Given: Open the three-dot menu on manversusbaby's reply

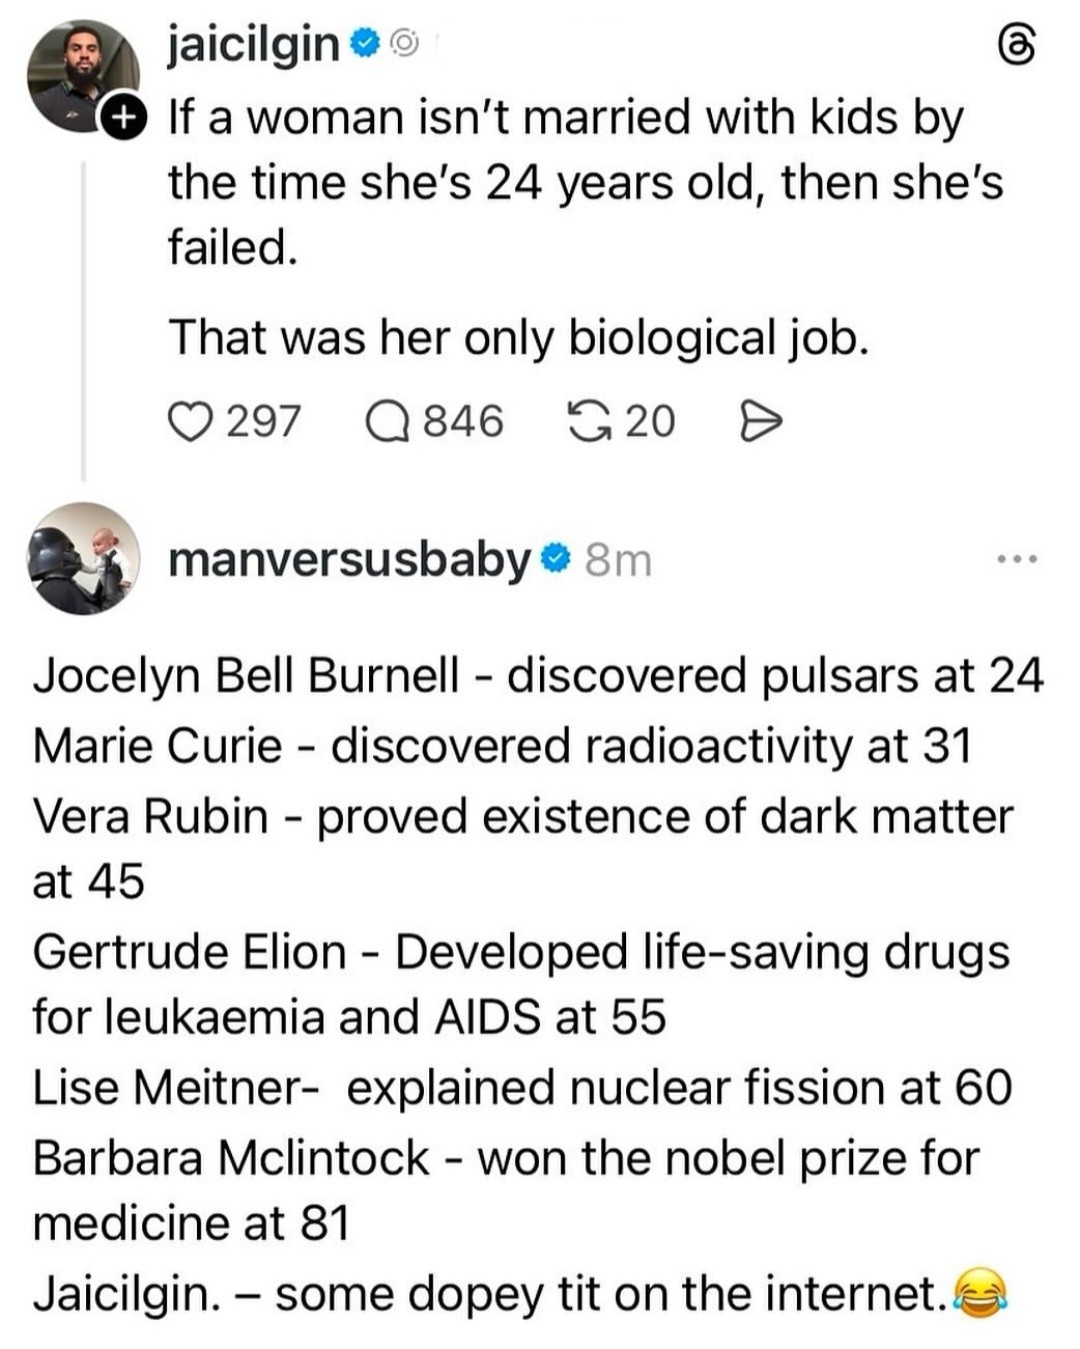Looking at the screenshot, I should pyautogui.click(x=1018, y=559).
